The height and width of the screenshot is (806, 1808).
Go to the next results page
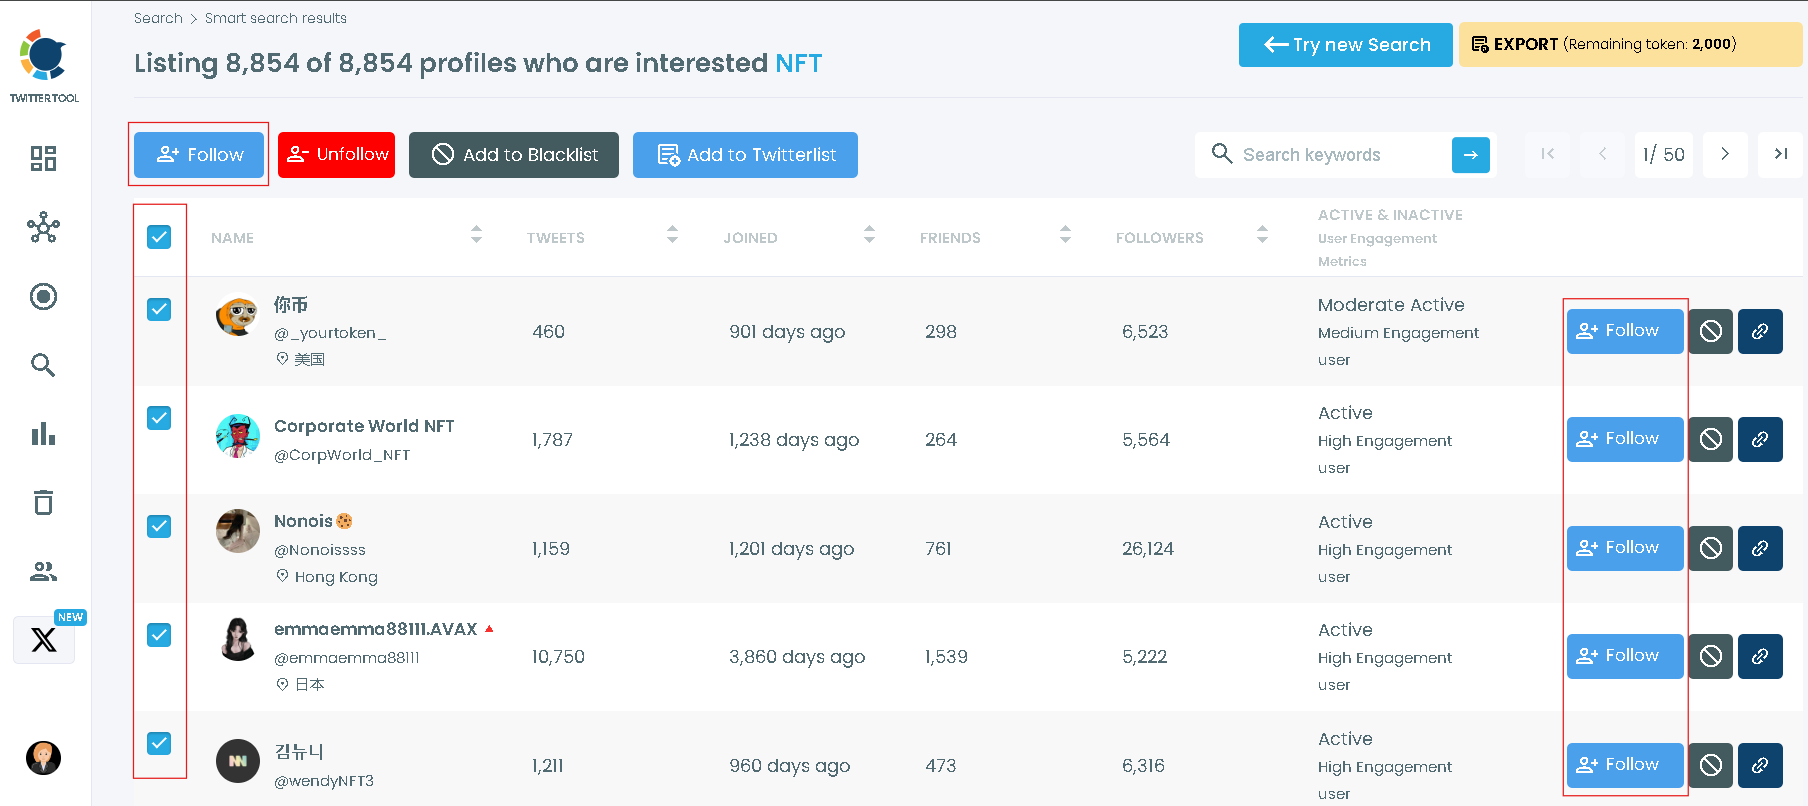tap(1725, 154)
